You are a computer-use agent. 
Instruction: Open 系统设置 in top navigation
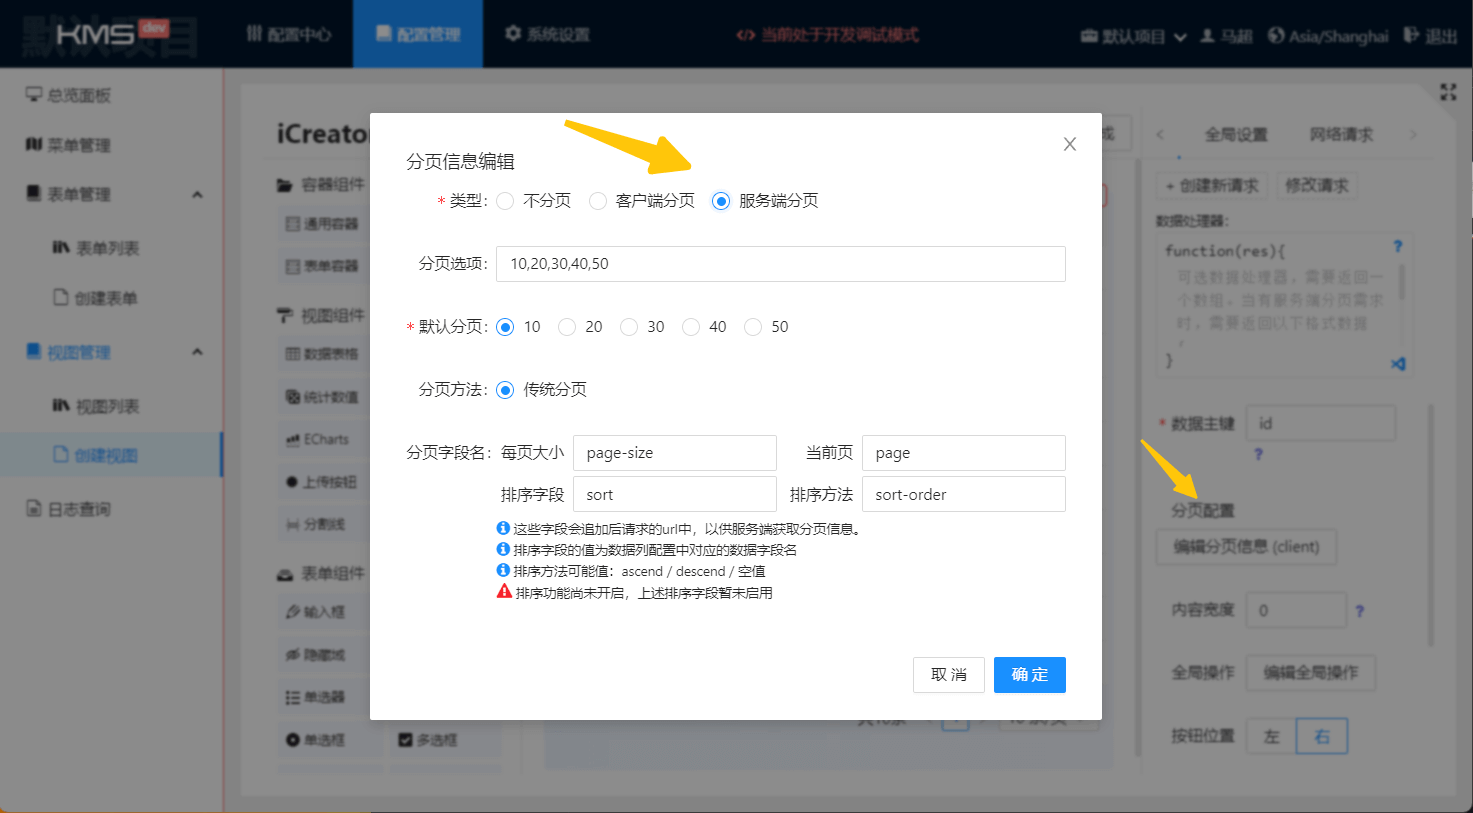pyautogui.click(x=547, y=35)
